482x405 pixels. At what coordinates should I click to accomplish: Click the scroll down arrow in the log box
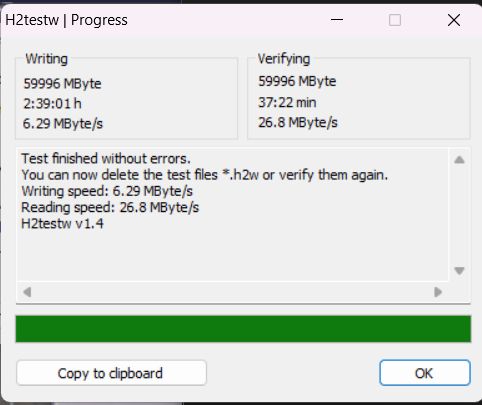pos(459,270)
